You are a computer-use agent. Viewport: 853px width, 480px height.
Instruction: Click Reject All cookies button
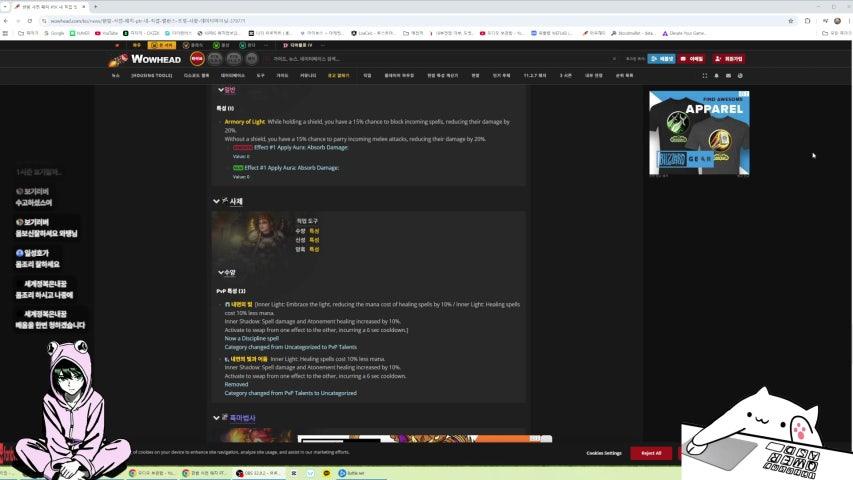pos(651,453)
